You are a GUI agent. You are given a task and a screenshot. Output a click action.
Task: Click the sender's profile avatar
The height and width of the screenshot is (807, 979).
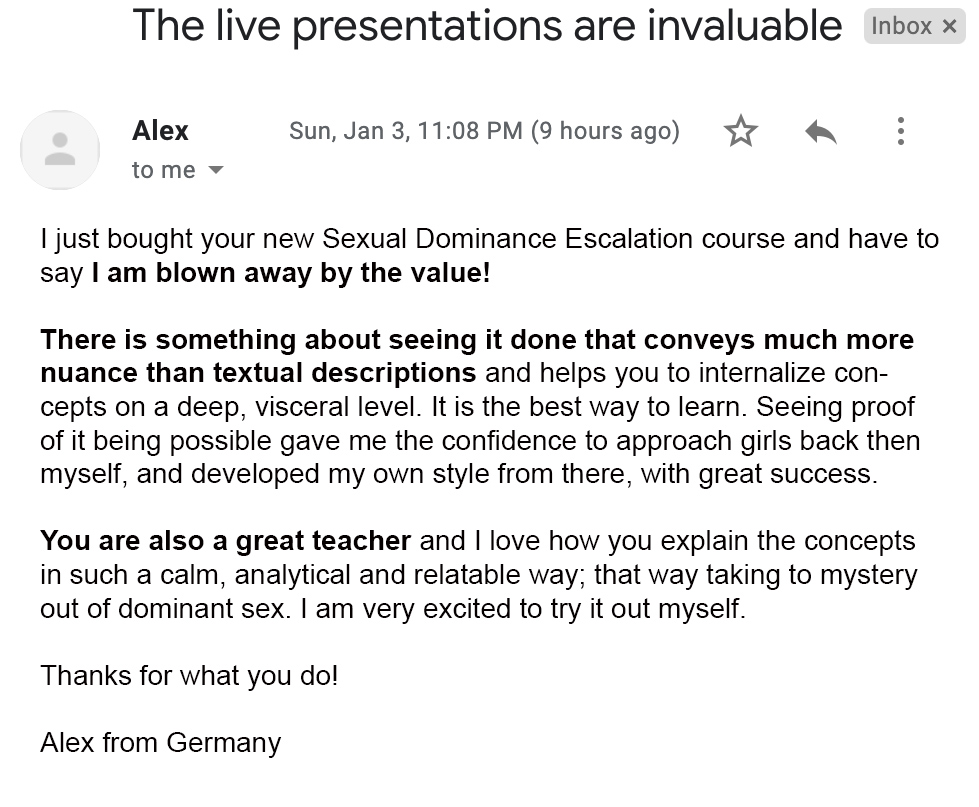60,150
